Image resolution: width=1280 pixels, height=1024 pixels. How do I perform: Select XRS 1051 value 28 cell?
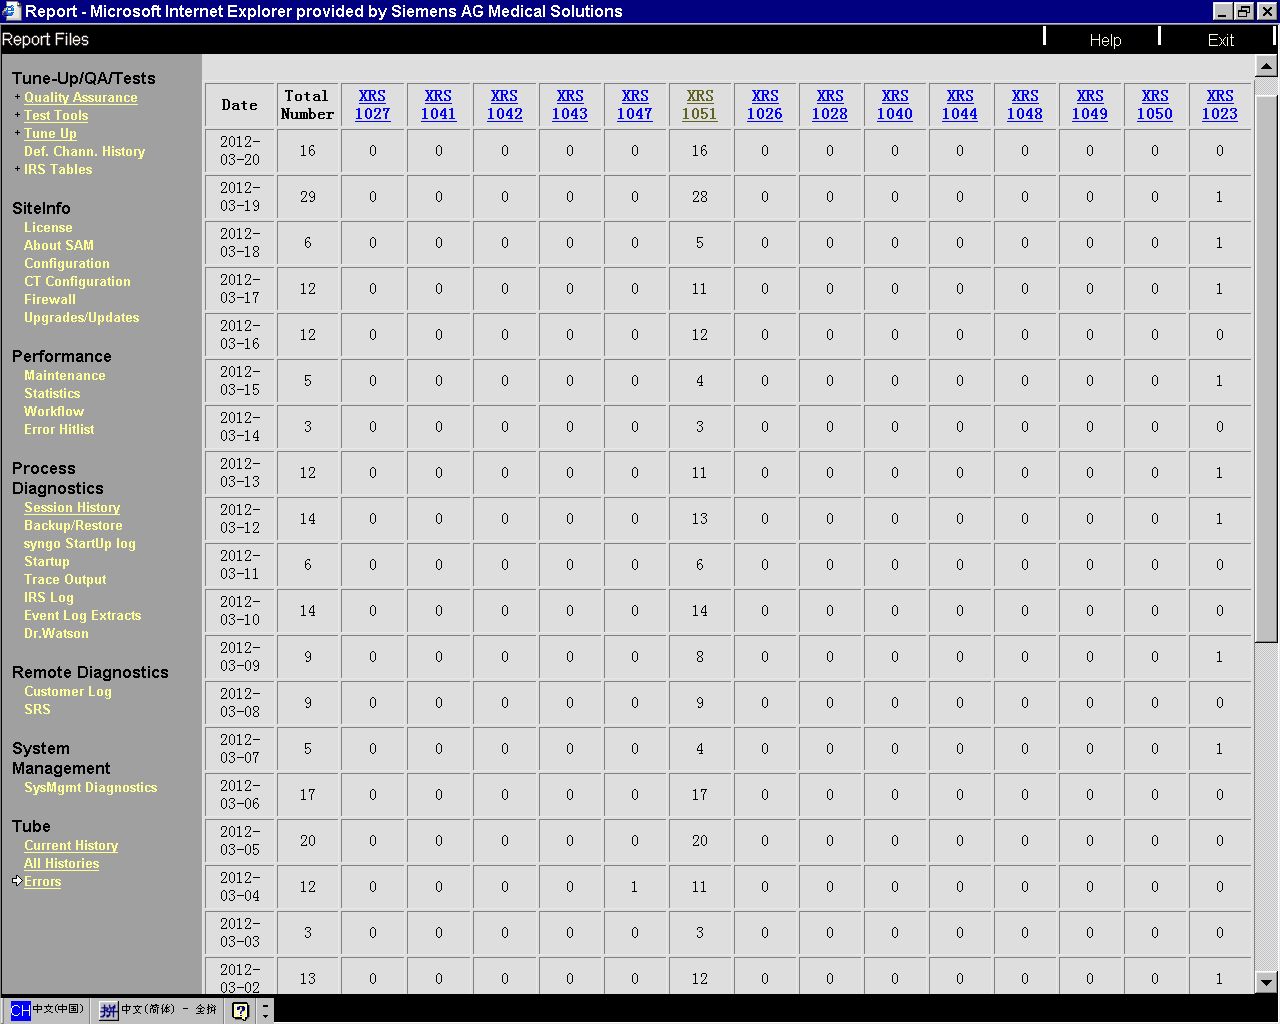[x=700, y=197]
